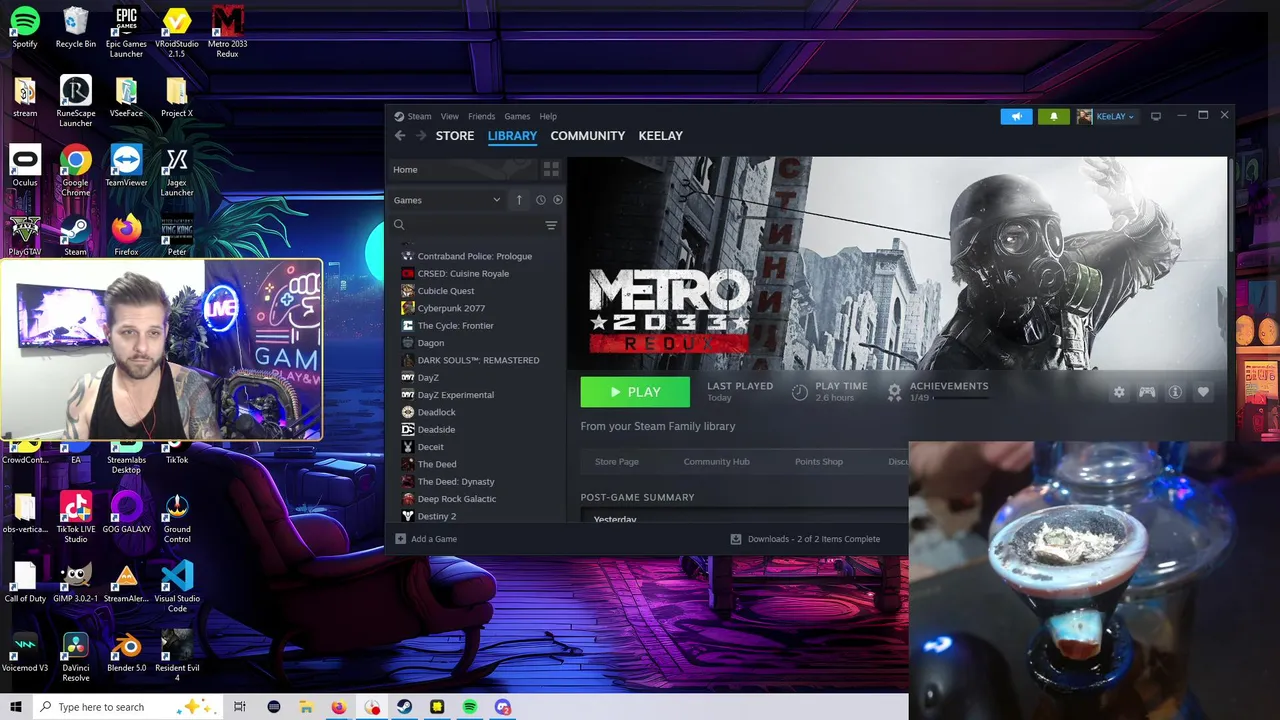Open the Community Hub link
The height and width of the screenshot is (720, 1280).
coord(716,462)
